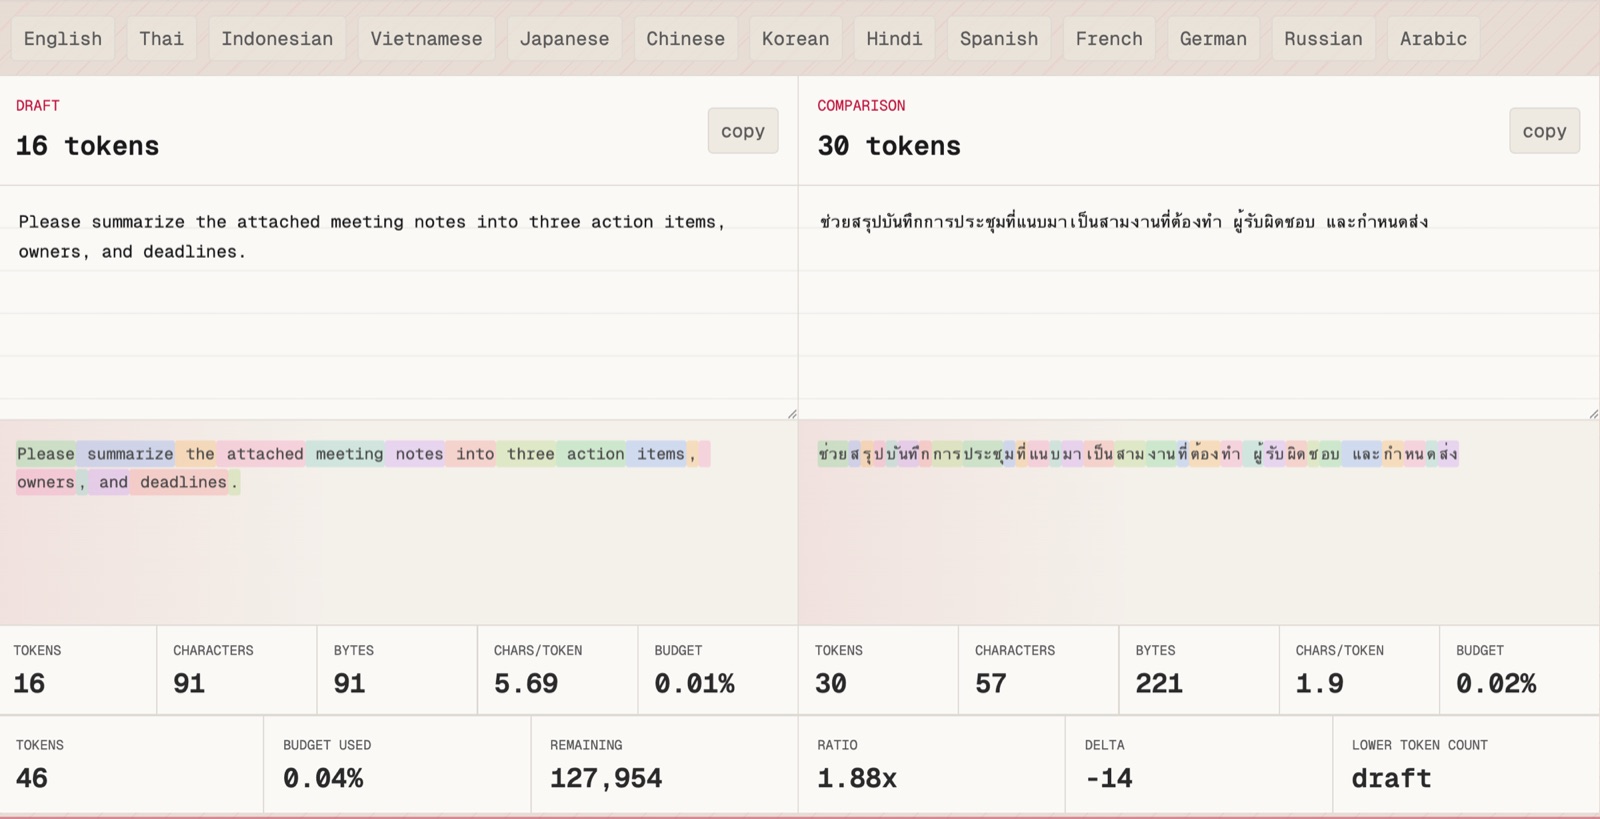Image resolution: width=1600 pixels, height=819 pixels.
Task: Select Spanish in the language row
Action: click(999, 39)
